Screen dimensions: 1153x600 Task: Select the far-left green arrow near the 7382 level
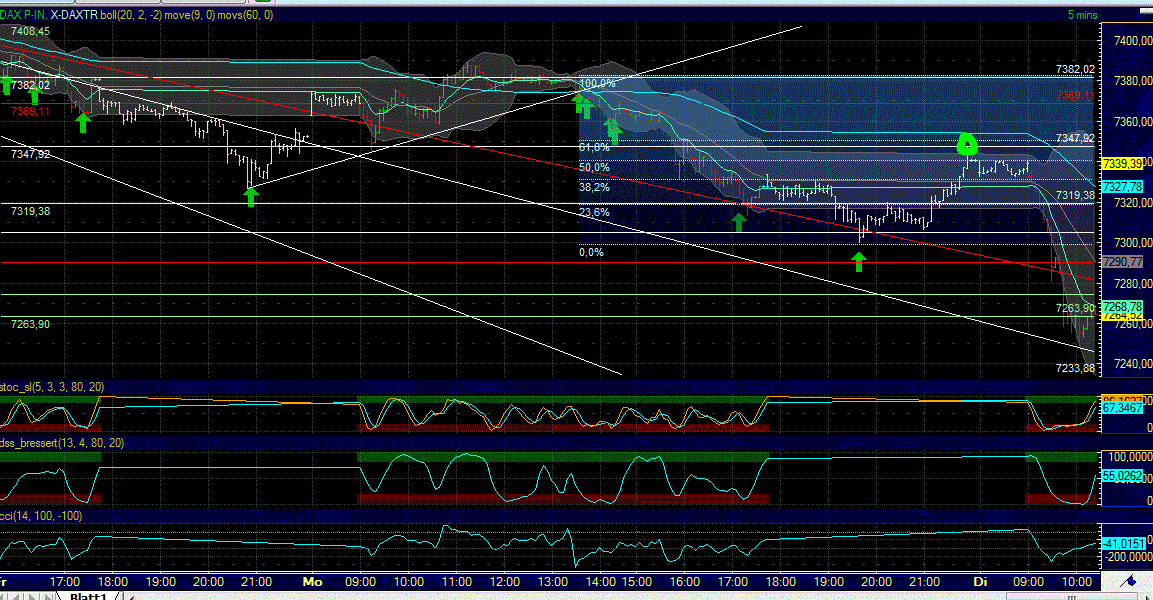tap(7, 88)
